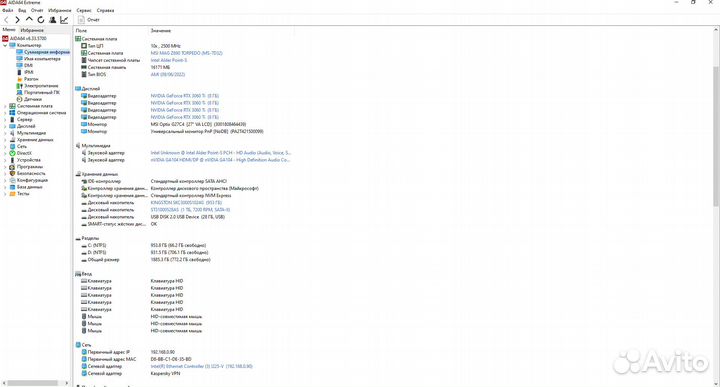Select the C: (NTFS) partition row
The width and height of the screenshot is (720, 387).
pyautogui.click(x=143, y=245)
